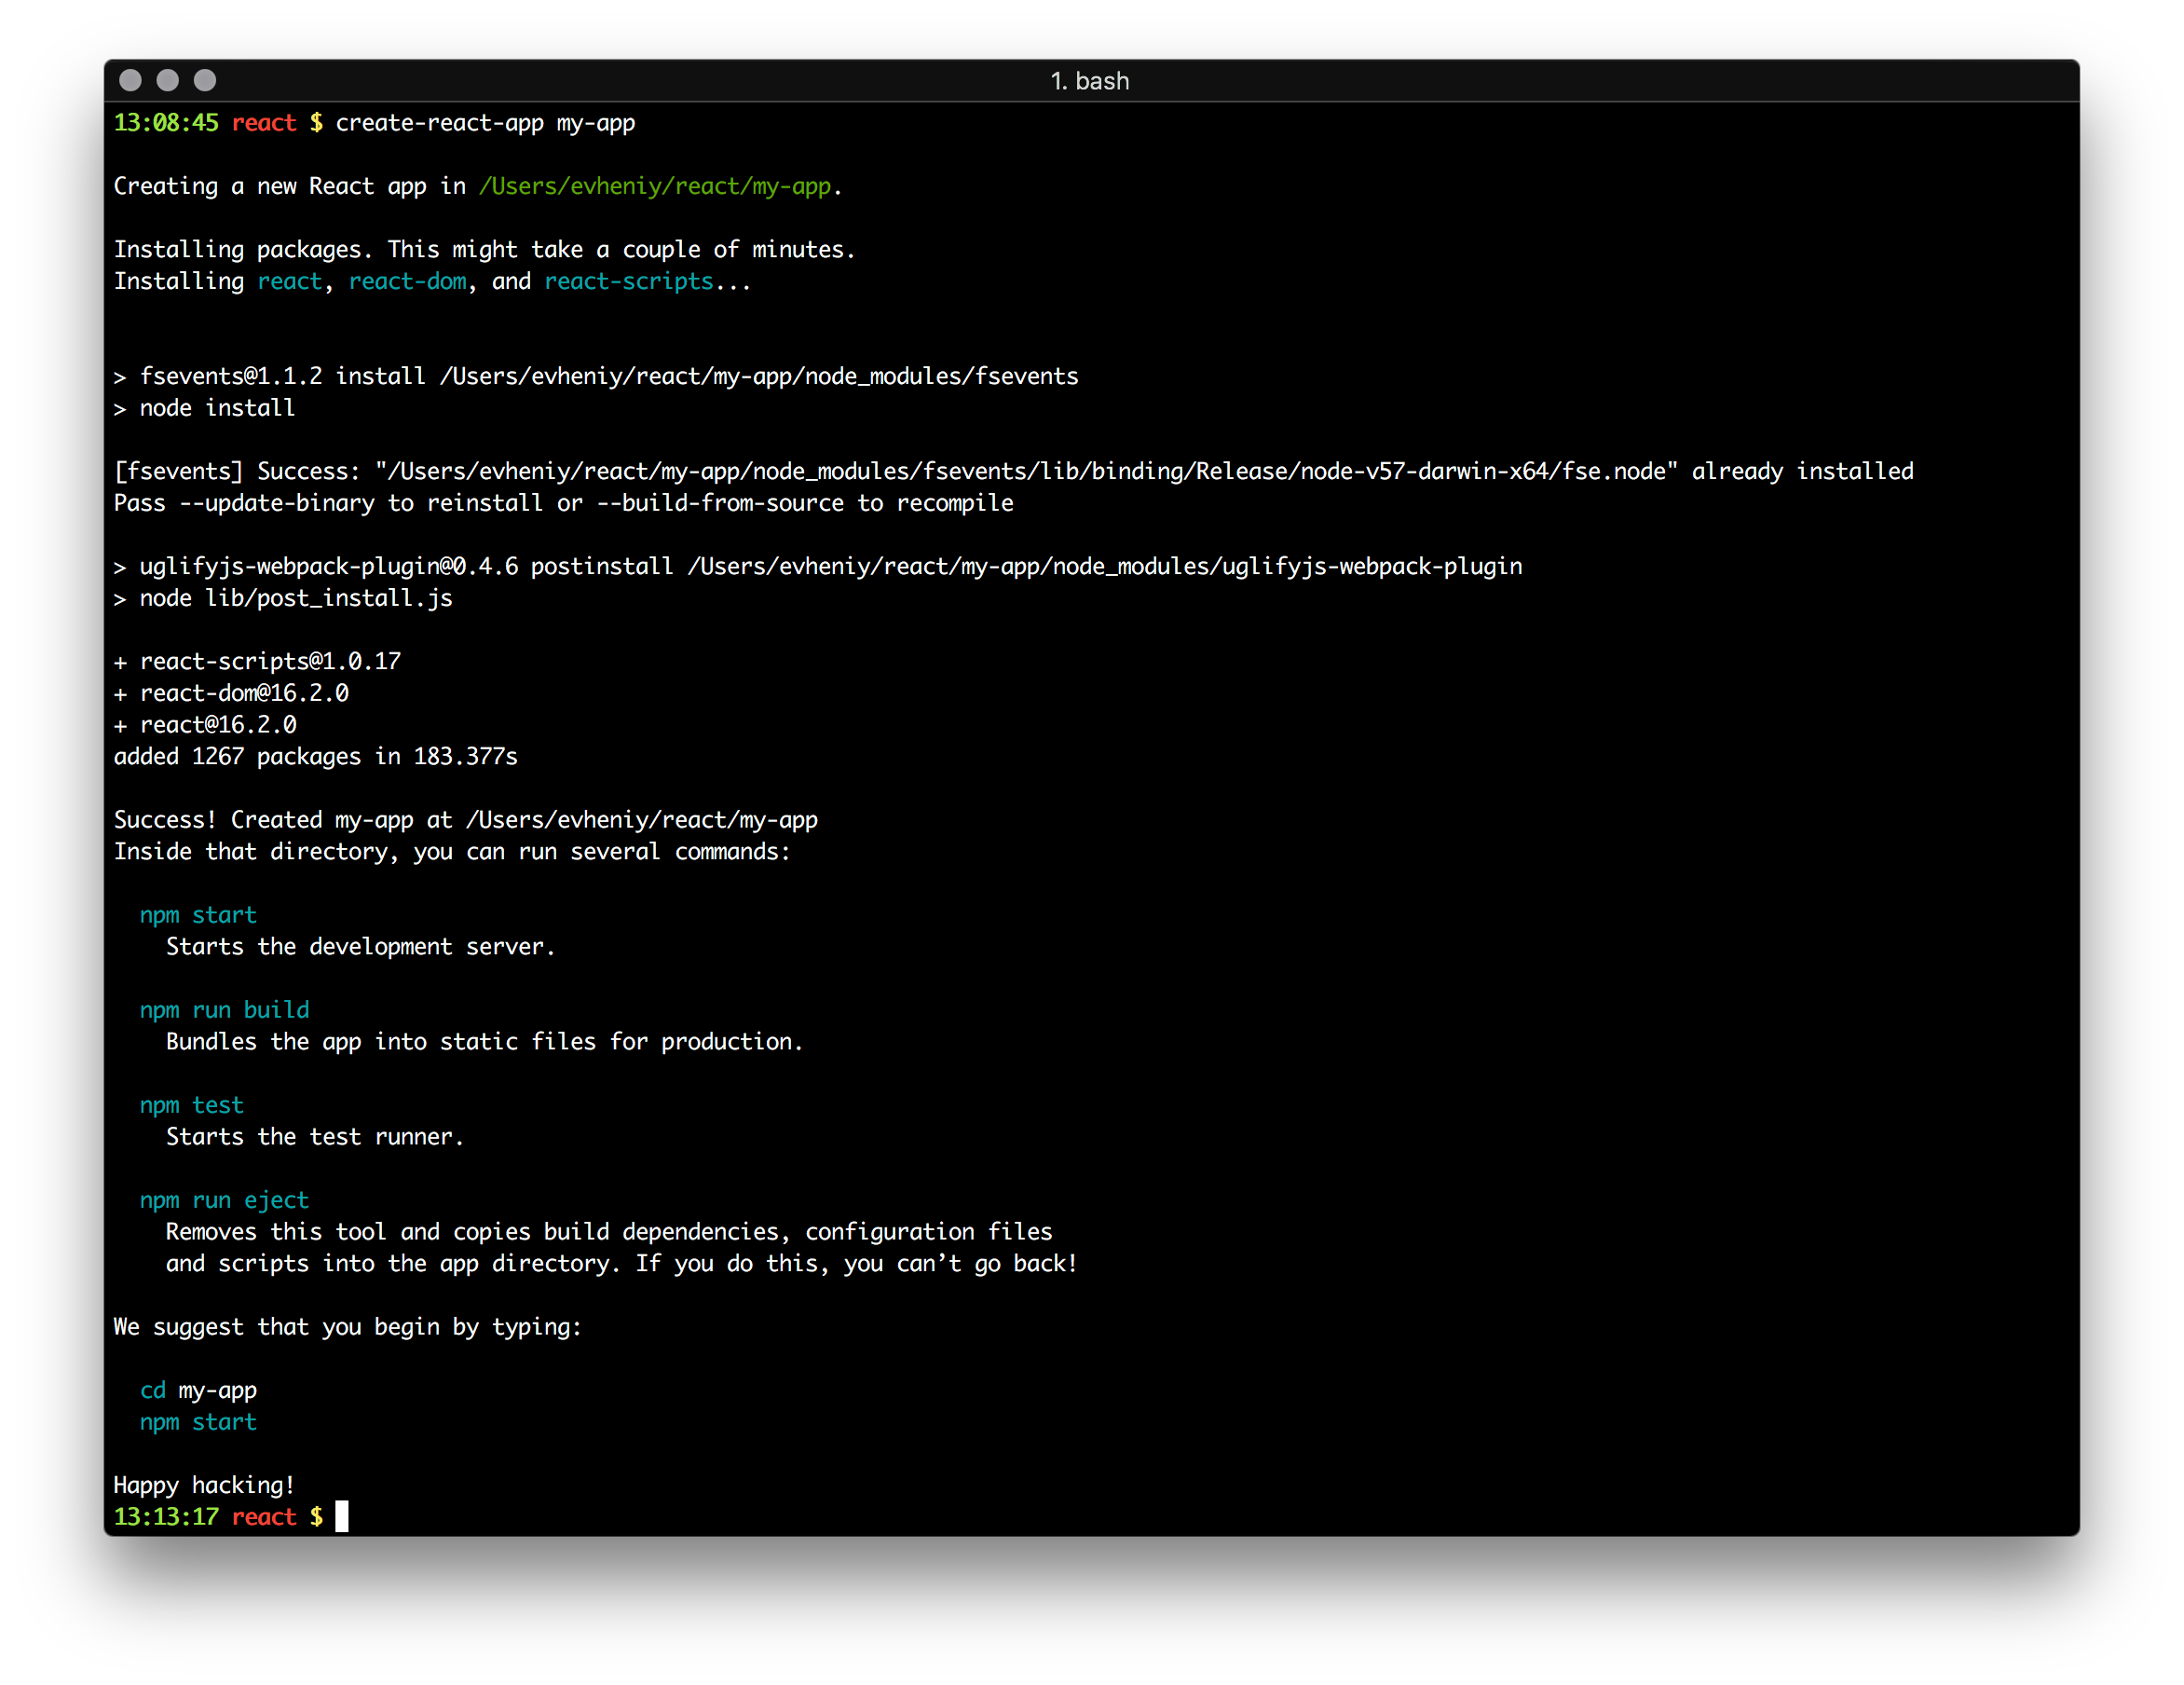Click the leftmost close window button

click(130, 80)
